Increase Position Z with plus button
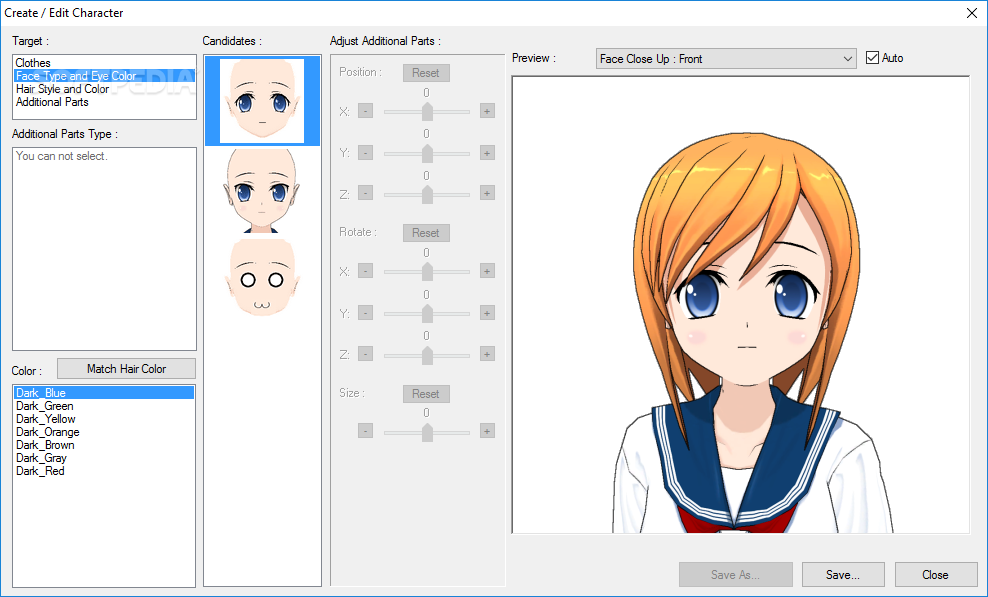This screenshot has height=597, width=988. [x=487, y=193]
